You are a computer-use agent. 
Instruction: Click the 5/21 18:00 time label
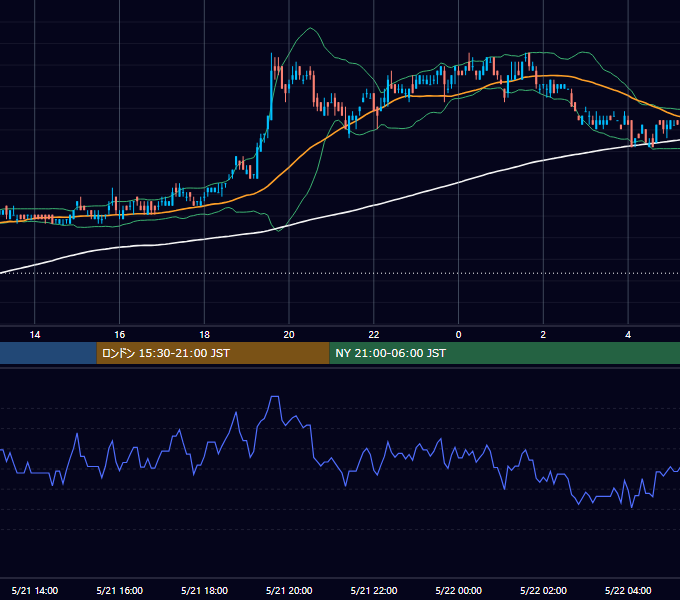204,590
